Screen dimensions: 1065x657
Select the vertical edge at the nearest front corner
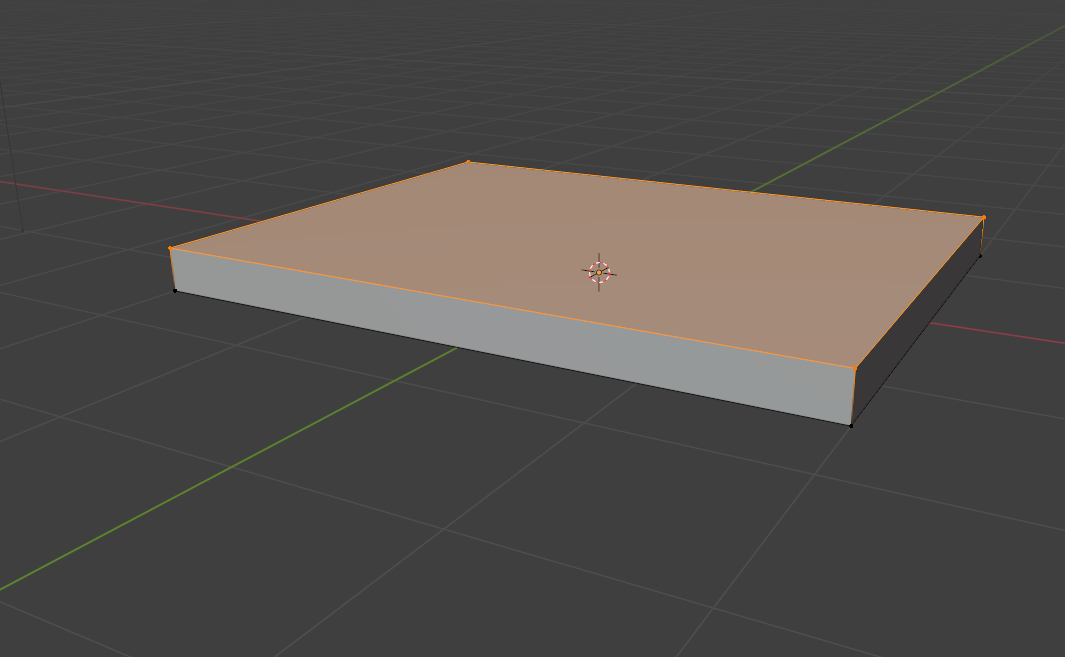pyautogui.click(x=853, y=397)
